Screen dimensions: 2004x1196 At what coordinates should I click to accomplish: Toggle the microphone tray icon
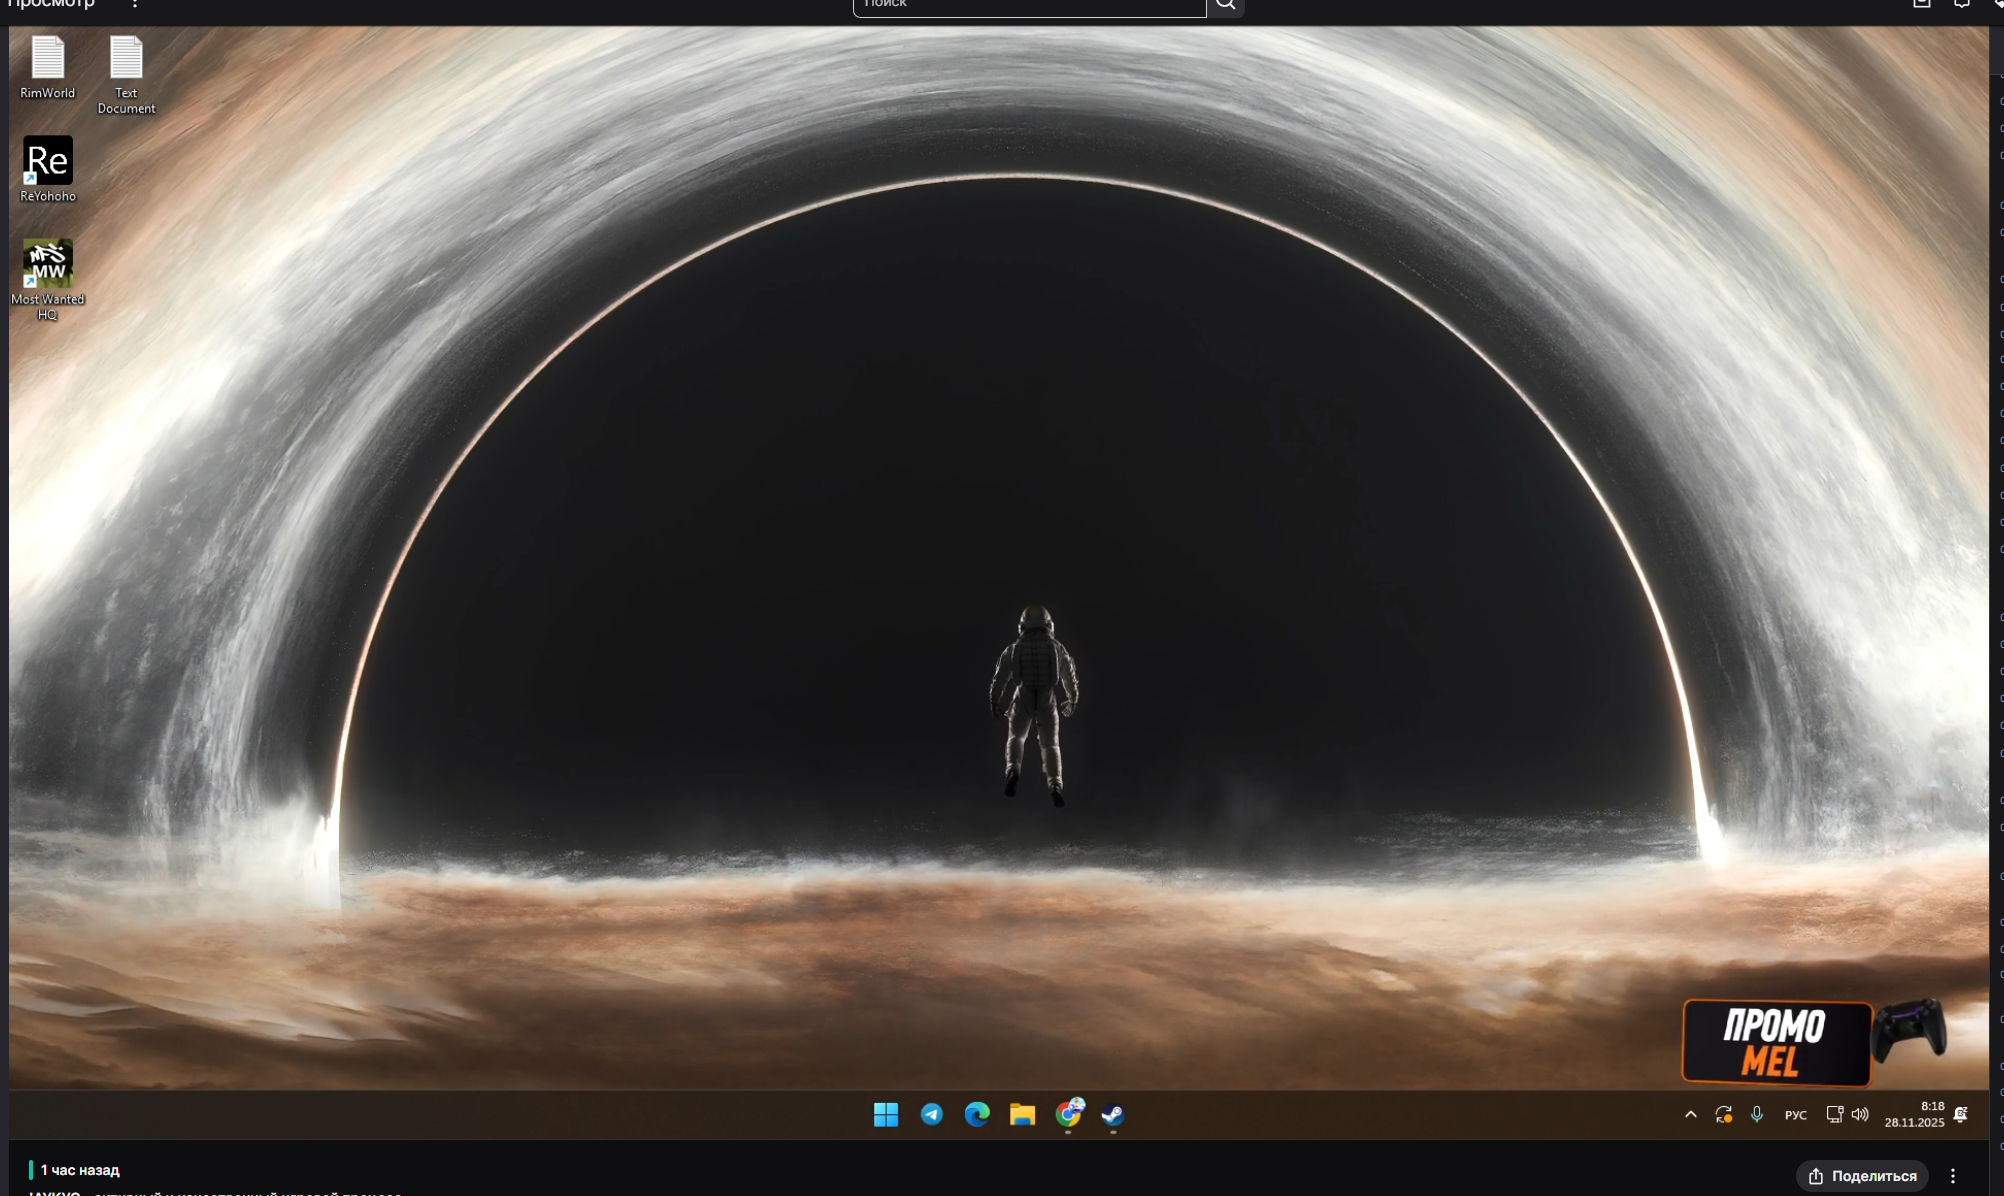(1757, 1114)
